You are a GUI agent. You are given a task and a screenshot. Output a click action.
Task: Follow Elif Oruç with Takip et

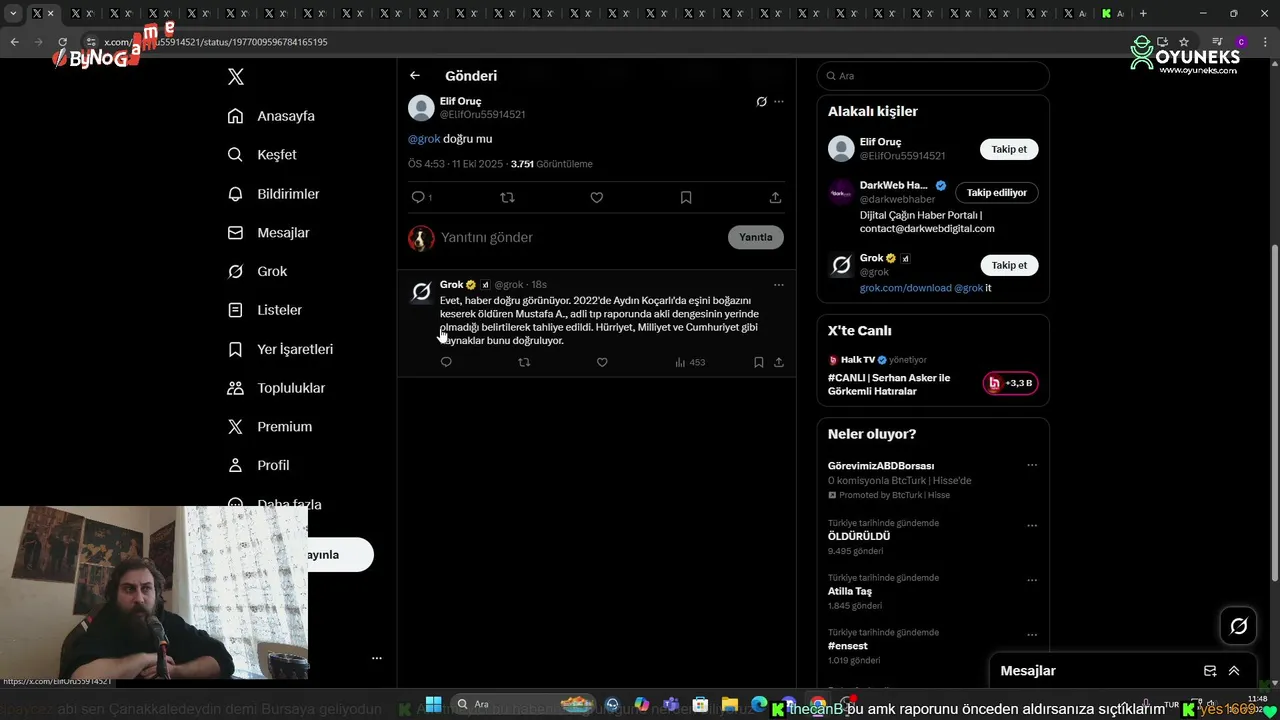(1009, 150)
